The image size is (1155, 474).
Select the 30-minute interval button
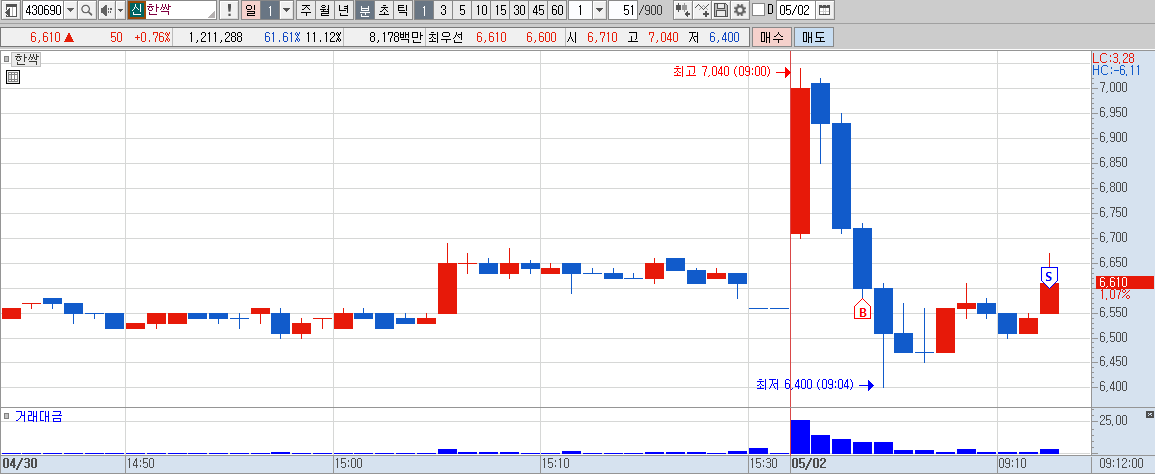click(519, 10)
